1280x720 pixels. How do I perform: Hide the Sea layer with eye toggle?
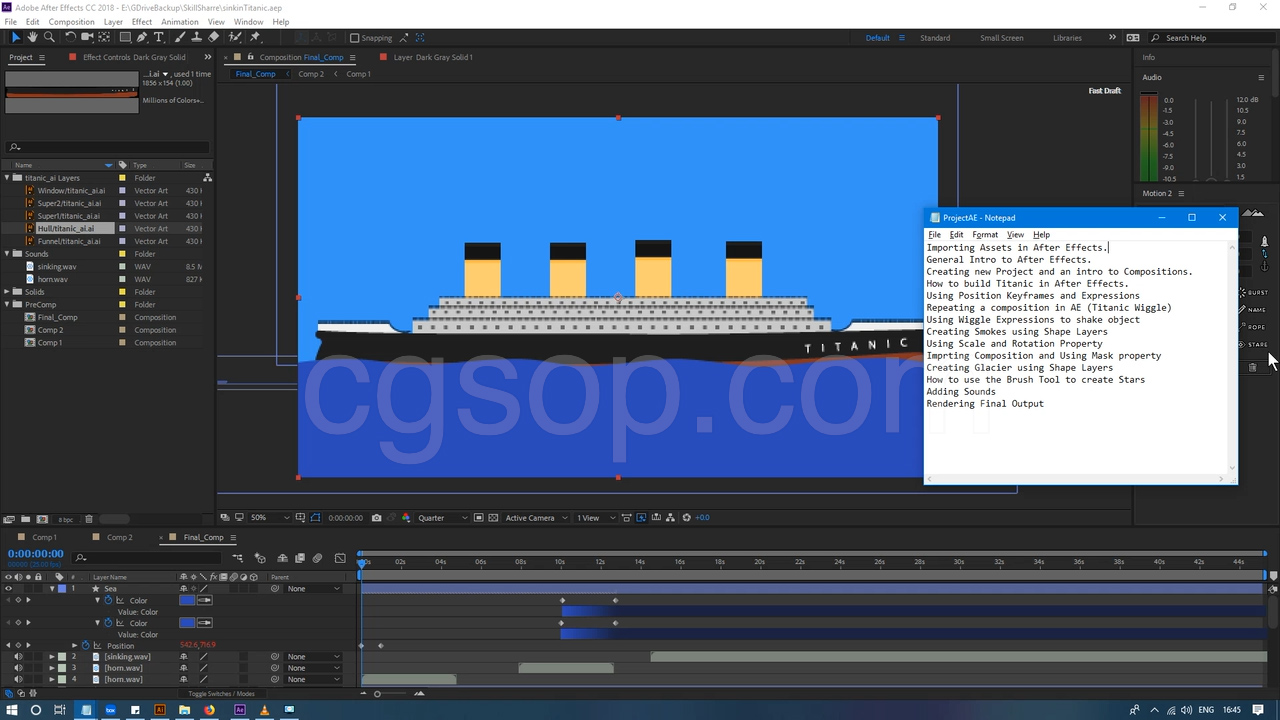click(8, 589)
